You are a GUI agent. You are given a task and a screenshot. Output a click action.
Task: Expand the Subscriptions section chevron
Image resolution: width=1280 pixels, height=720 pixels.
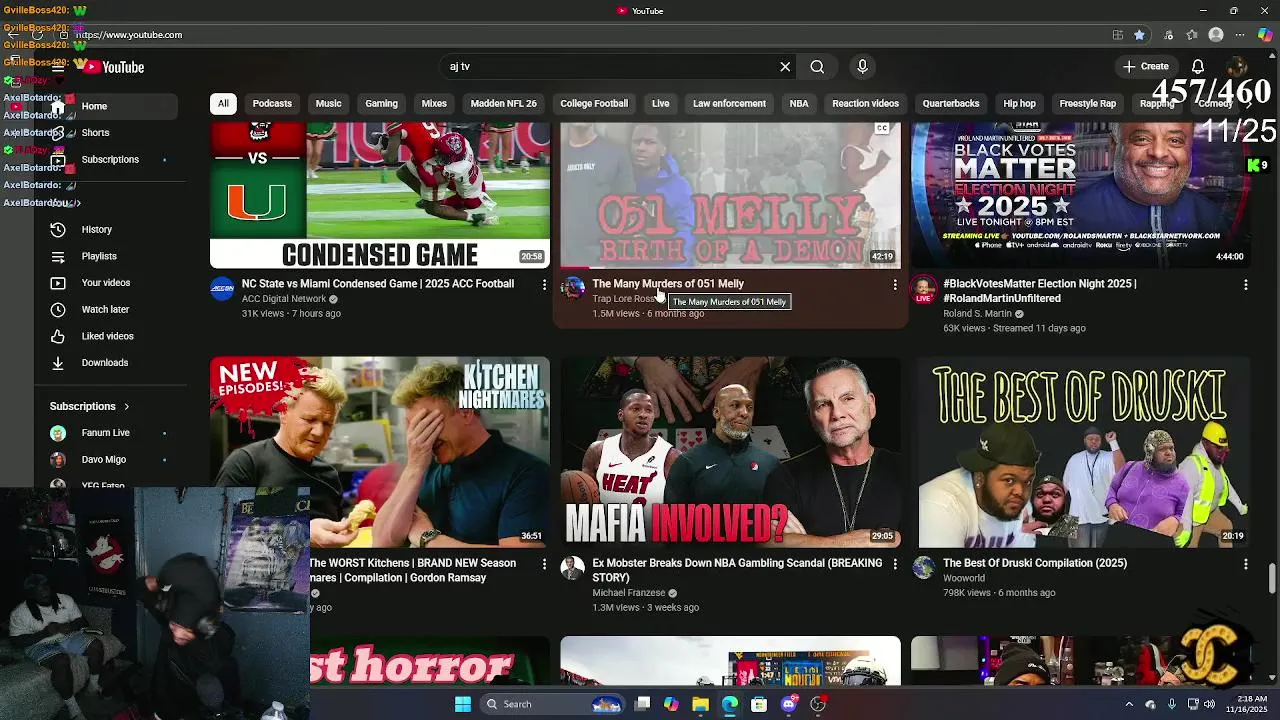click(x=126, y=407)
